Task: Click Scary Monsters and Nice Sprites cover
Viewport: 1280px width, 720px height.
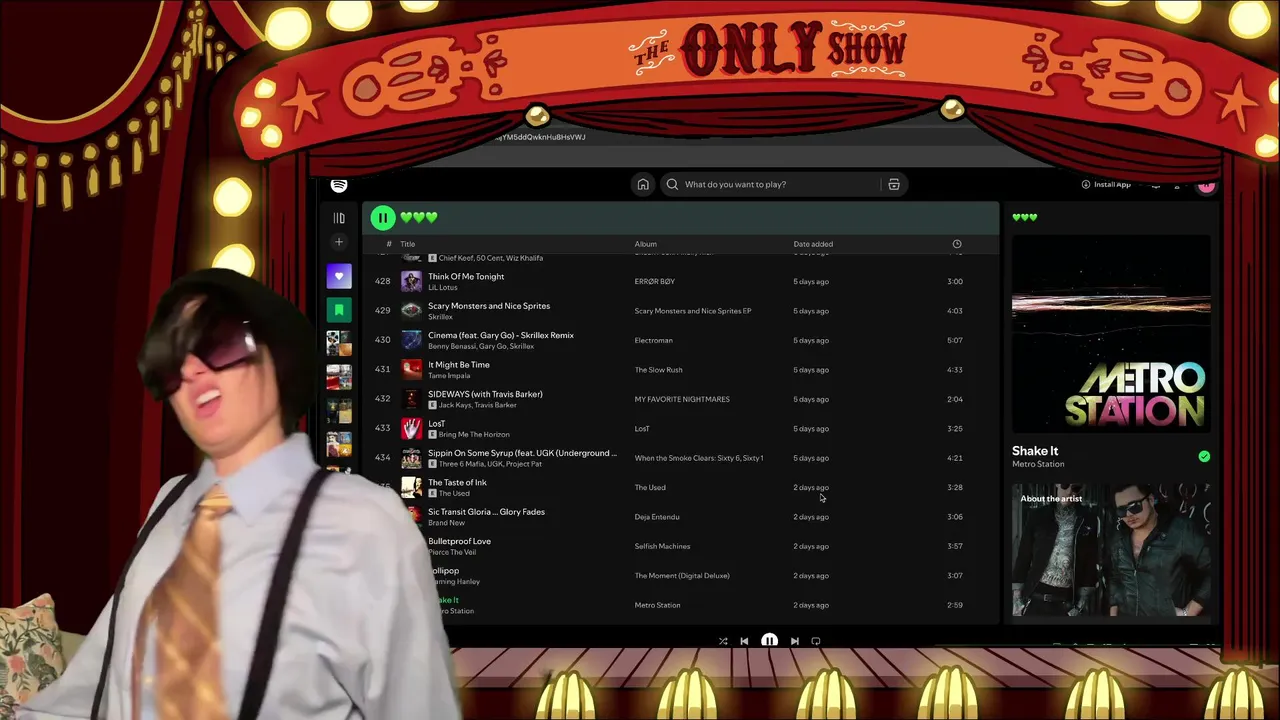Action: pos(411,310)
